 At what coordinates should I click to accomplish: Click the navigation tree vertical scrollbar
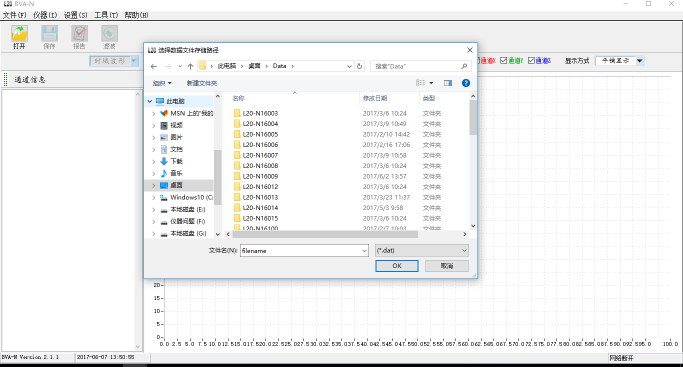218,177
